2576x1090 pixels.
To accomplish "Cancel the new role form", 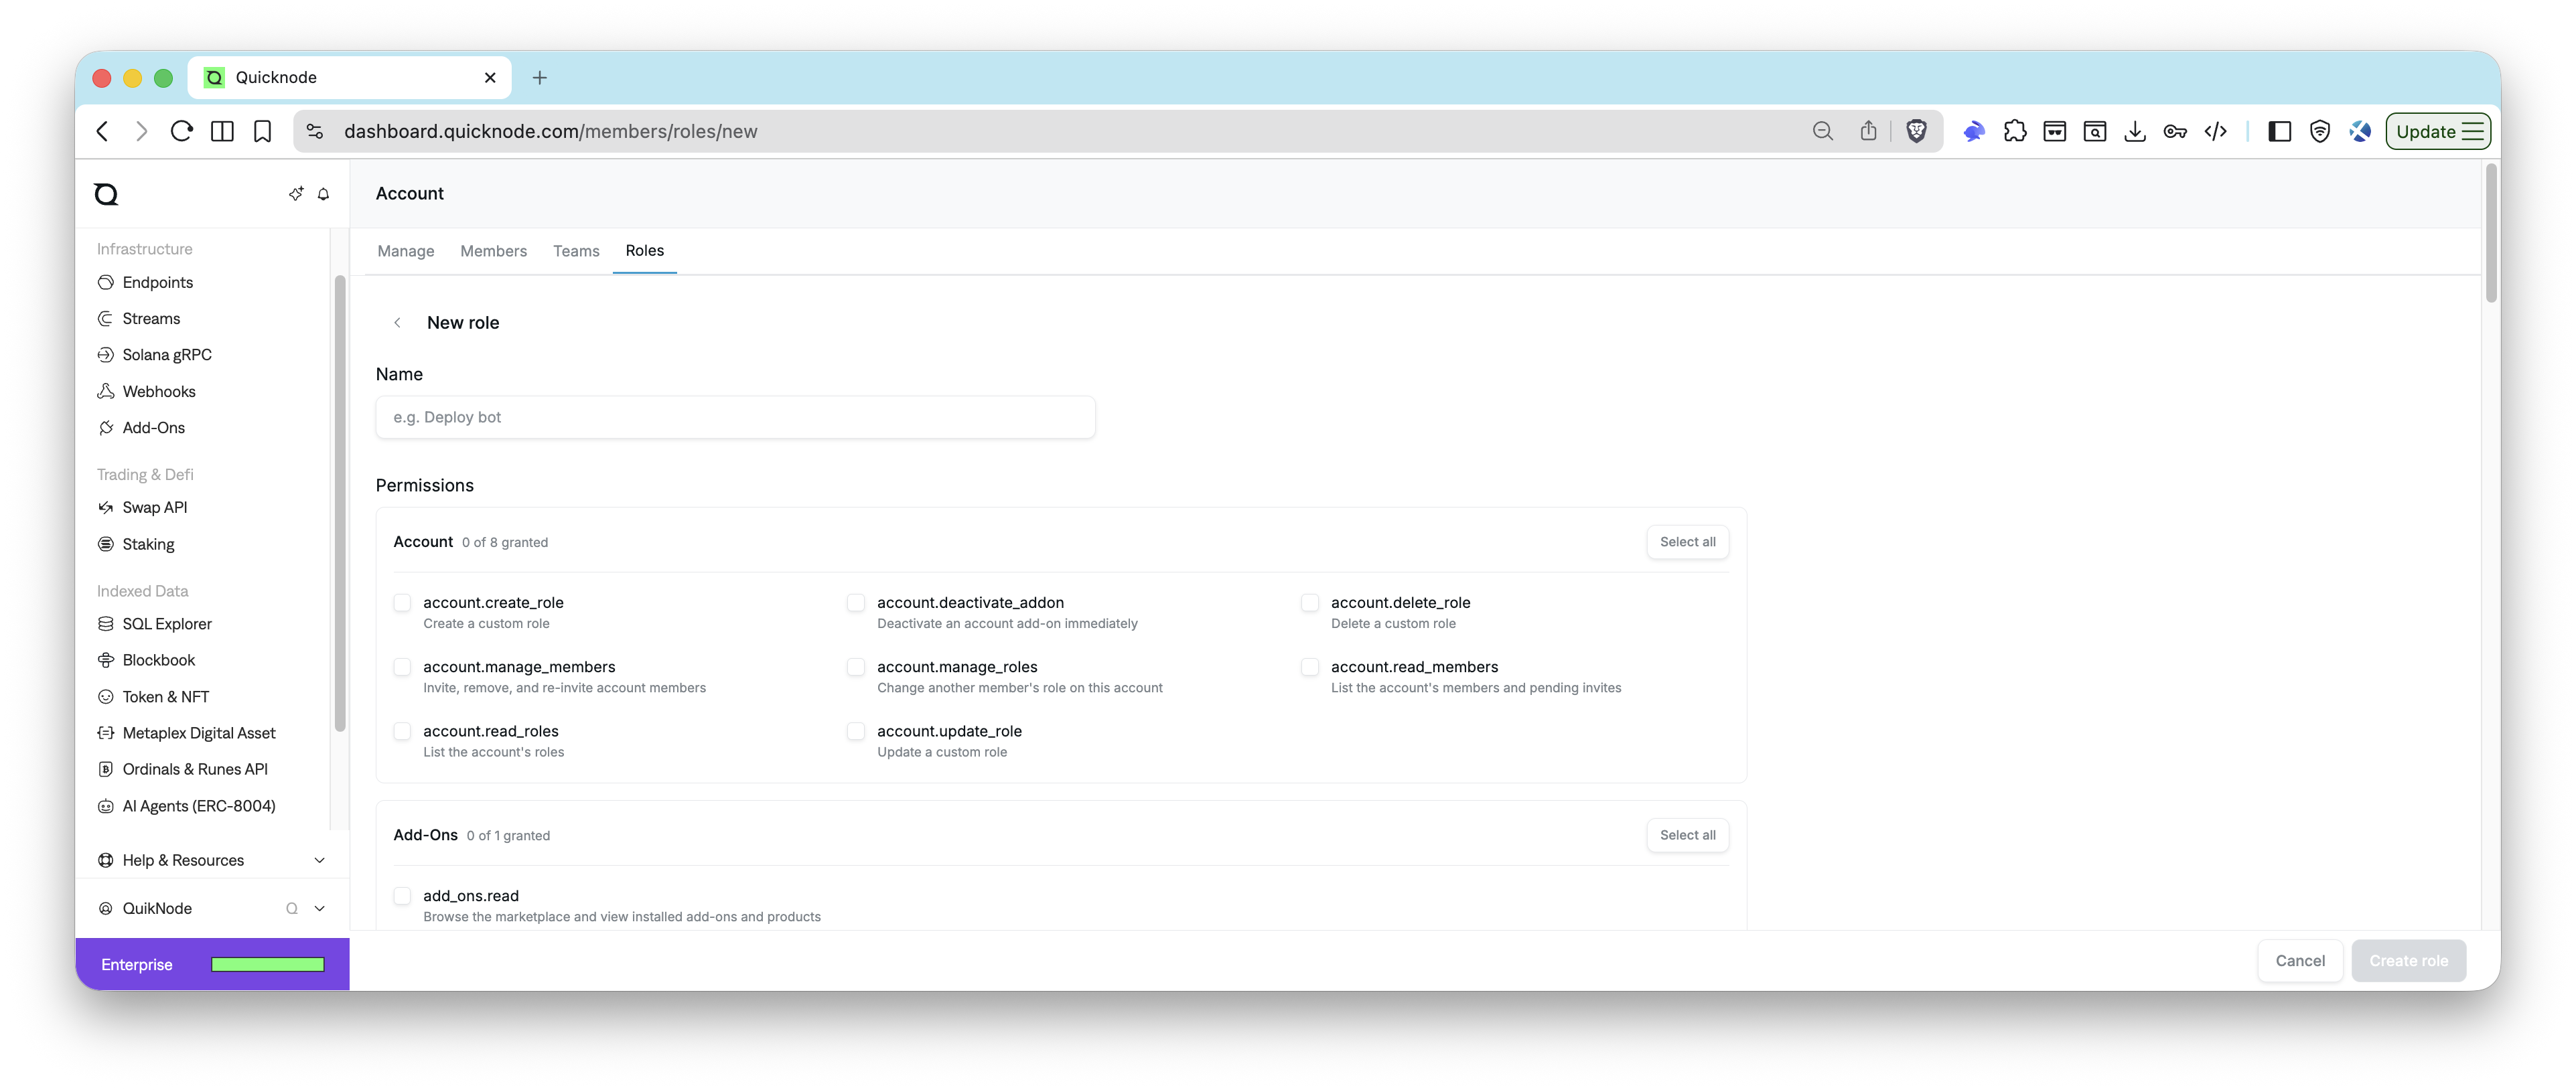I will (x=2299, y=960).
